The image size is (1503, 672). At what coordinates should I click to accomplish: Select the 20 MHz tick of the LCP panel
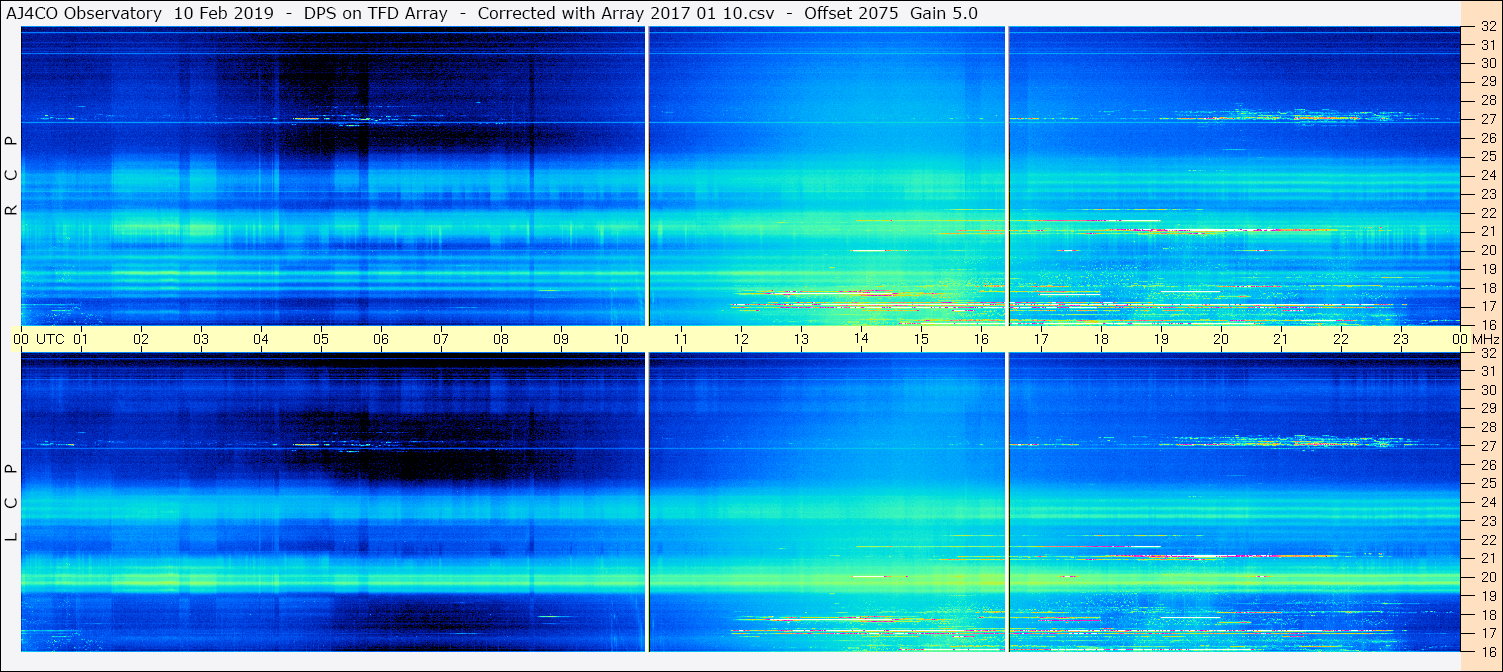[1488, 577]
